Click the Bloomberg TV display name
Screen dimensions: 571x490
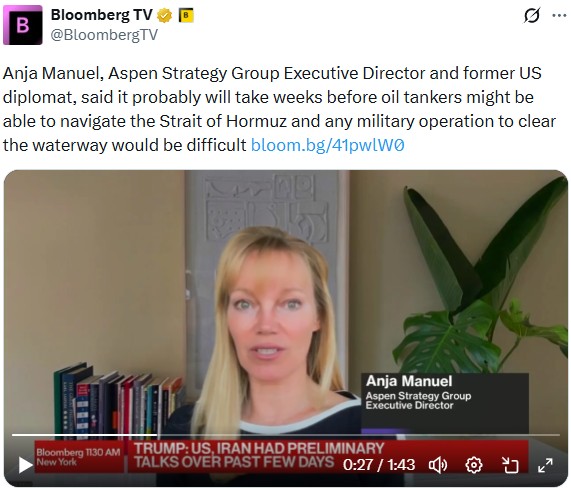pyautogui.click(x=102, y=15)
